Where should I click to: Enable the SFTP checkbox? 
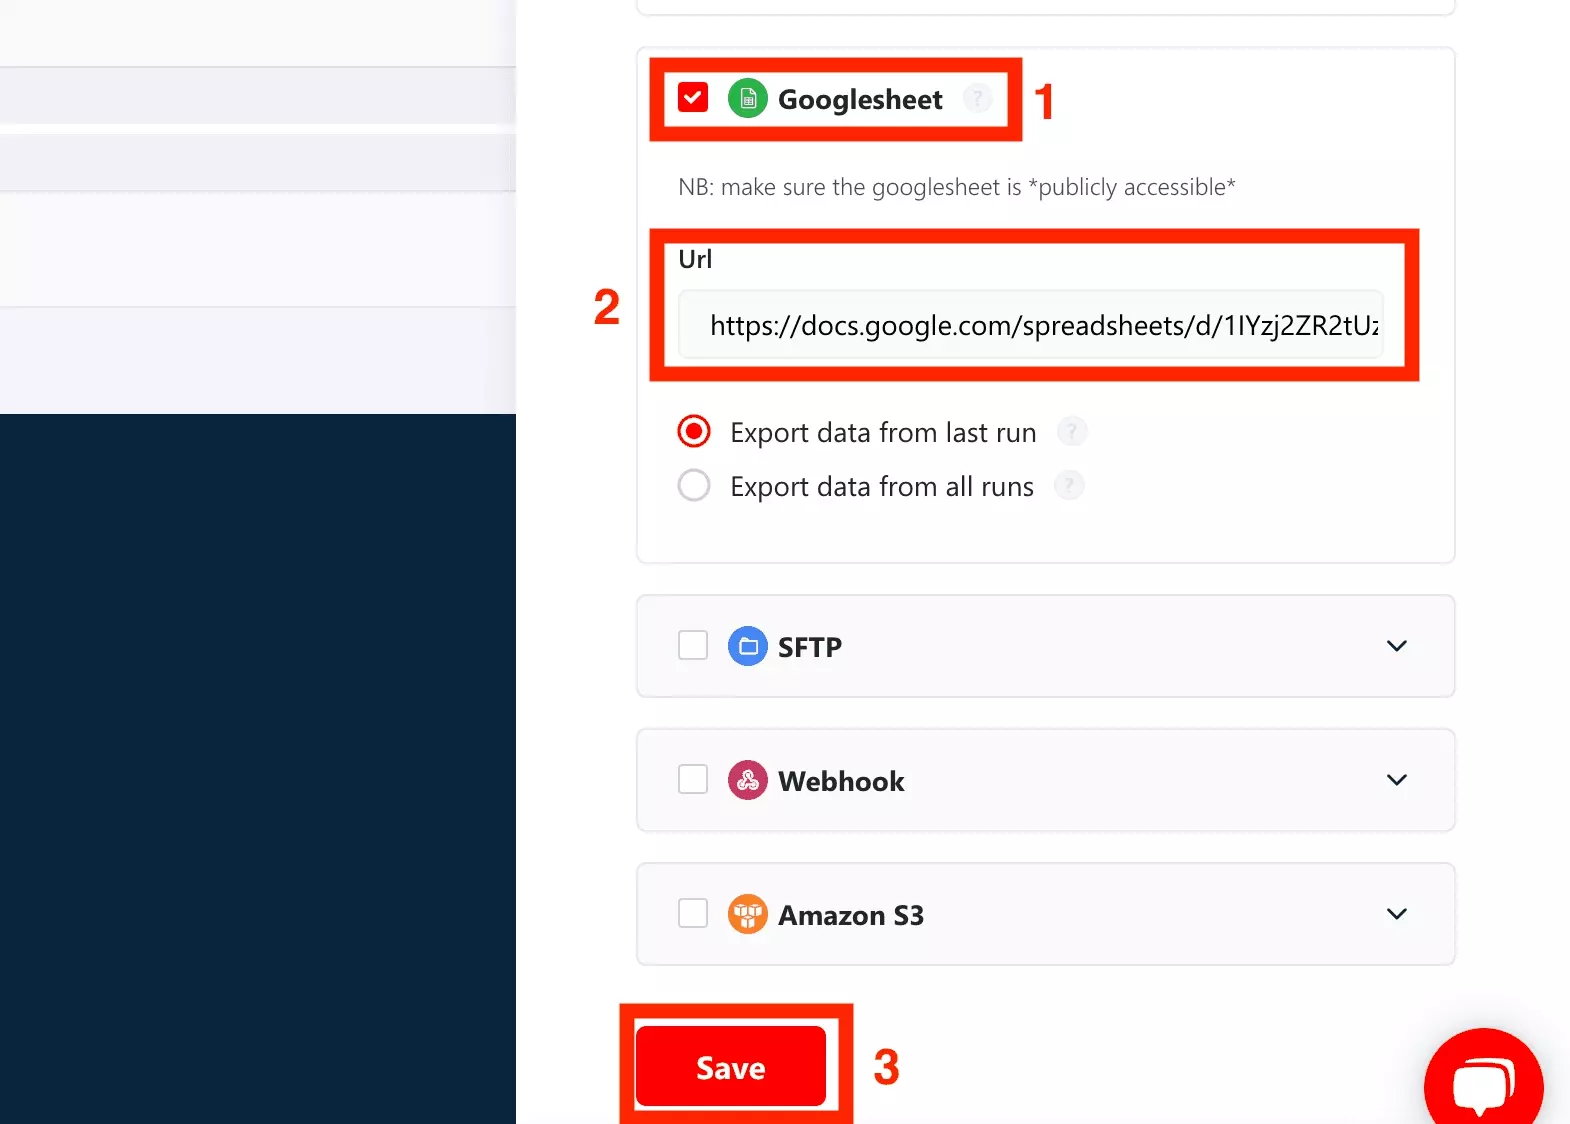coord(693,645)
